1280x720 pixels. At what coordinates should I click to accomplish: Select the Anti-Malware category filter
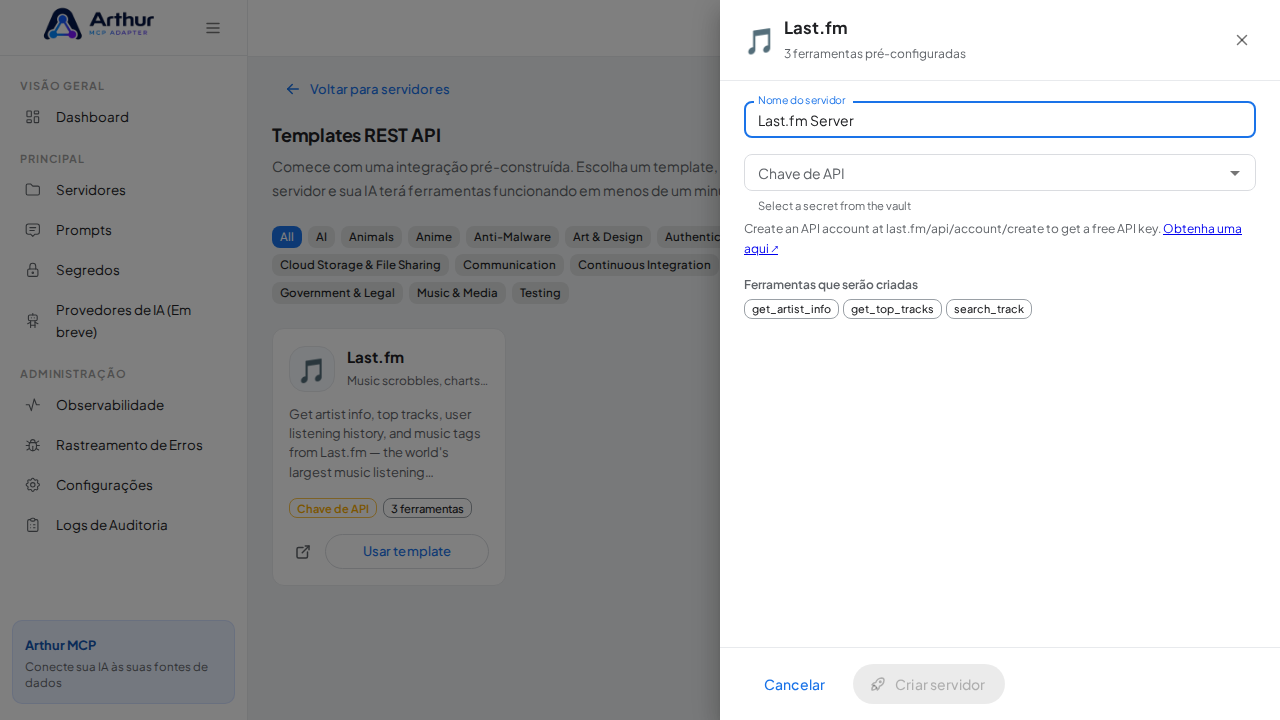tap(512, 237)
